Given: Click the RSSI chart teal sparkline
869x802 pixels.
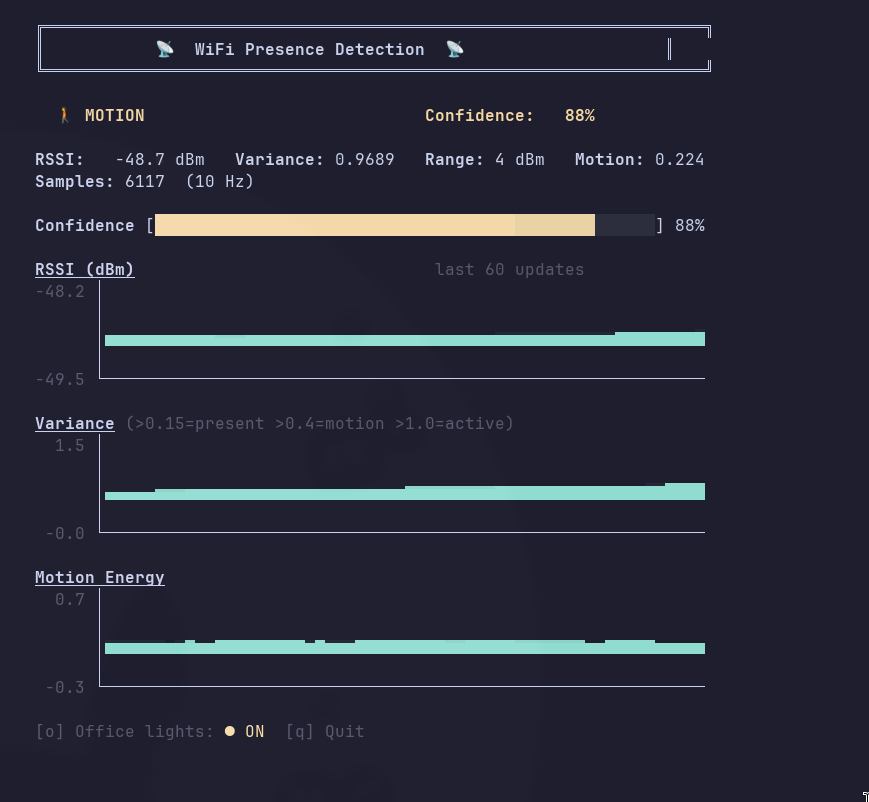Looking at the screenshot, I should [x=405, y=339].
